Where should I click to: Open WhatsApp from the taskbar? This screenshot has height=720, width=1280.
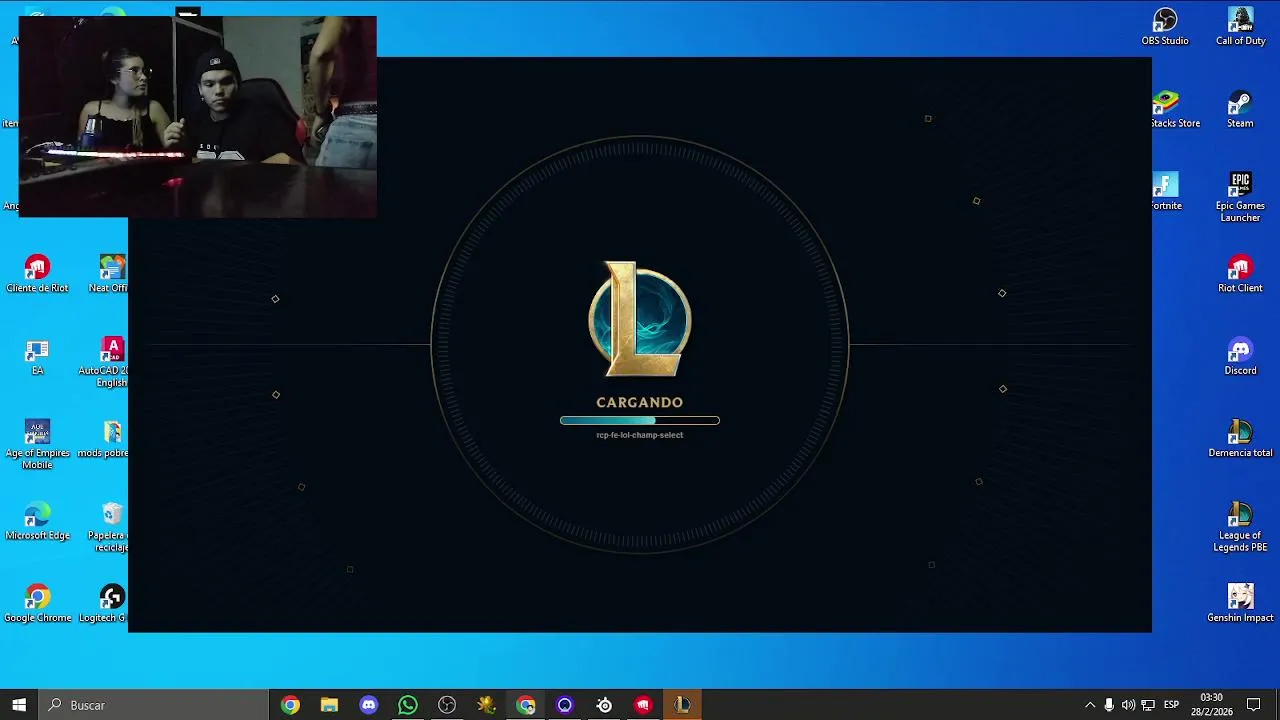coord(407,705)
